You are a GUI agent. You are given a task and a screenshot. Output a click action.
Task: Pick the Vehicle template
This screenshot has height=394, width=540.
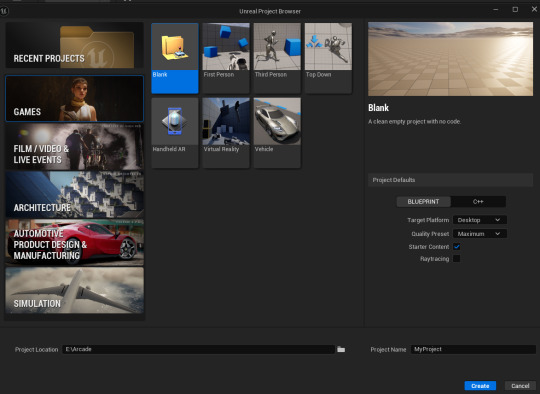[277, 133]
